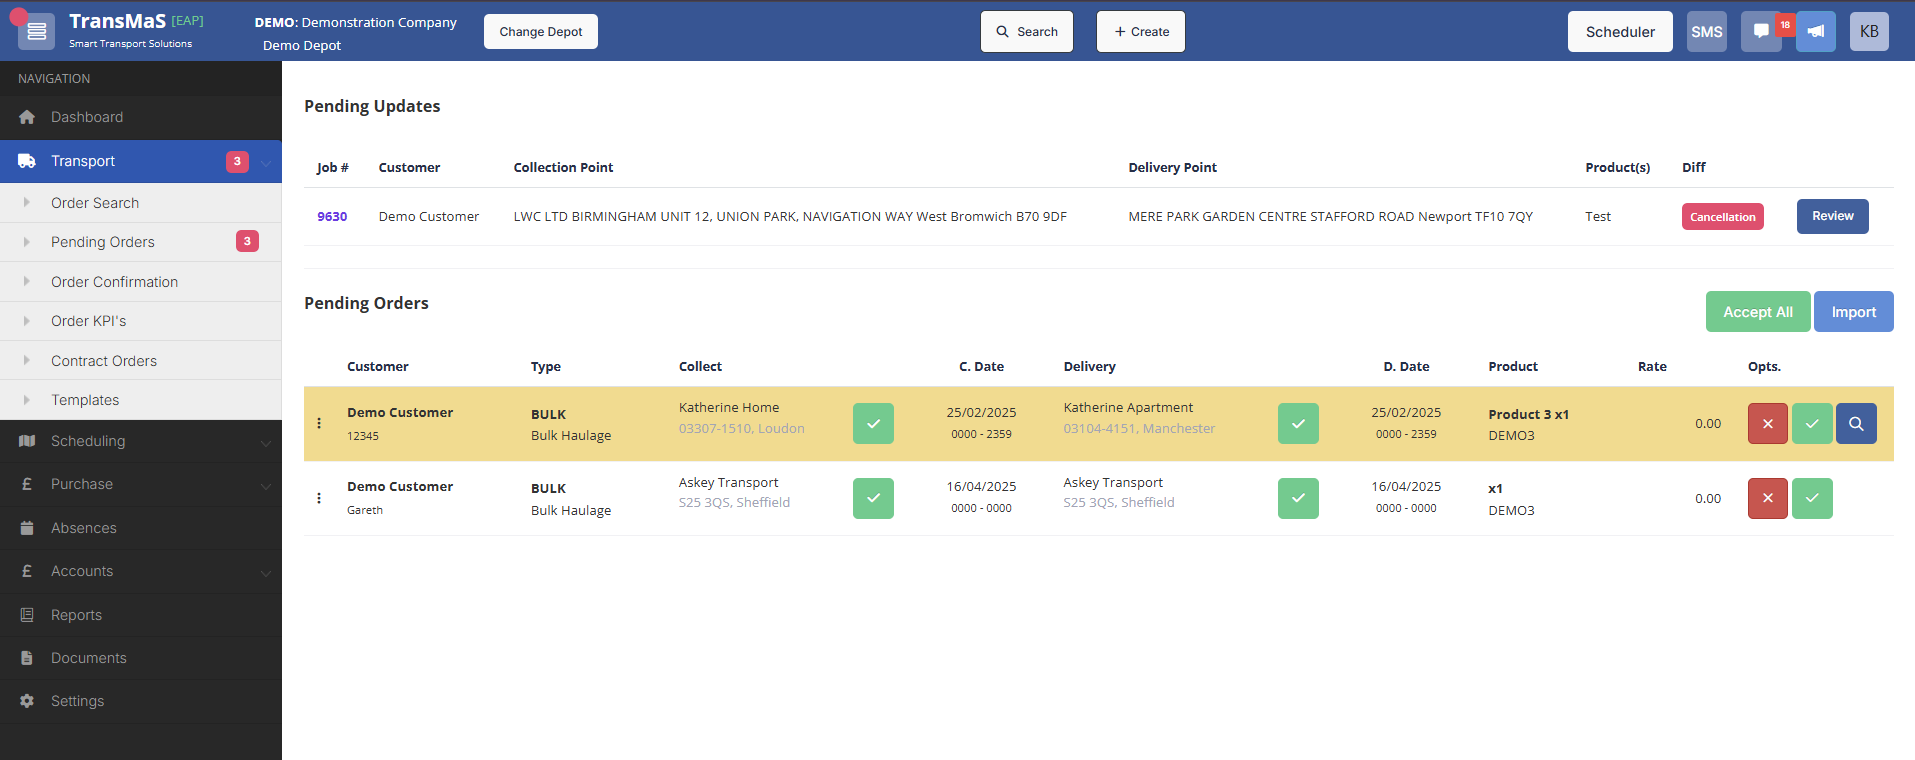This screenshot has height=760, width=1915.
Task: Toggle Katherine Home collection check
Action: 873,424
